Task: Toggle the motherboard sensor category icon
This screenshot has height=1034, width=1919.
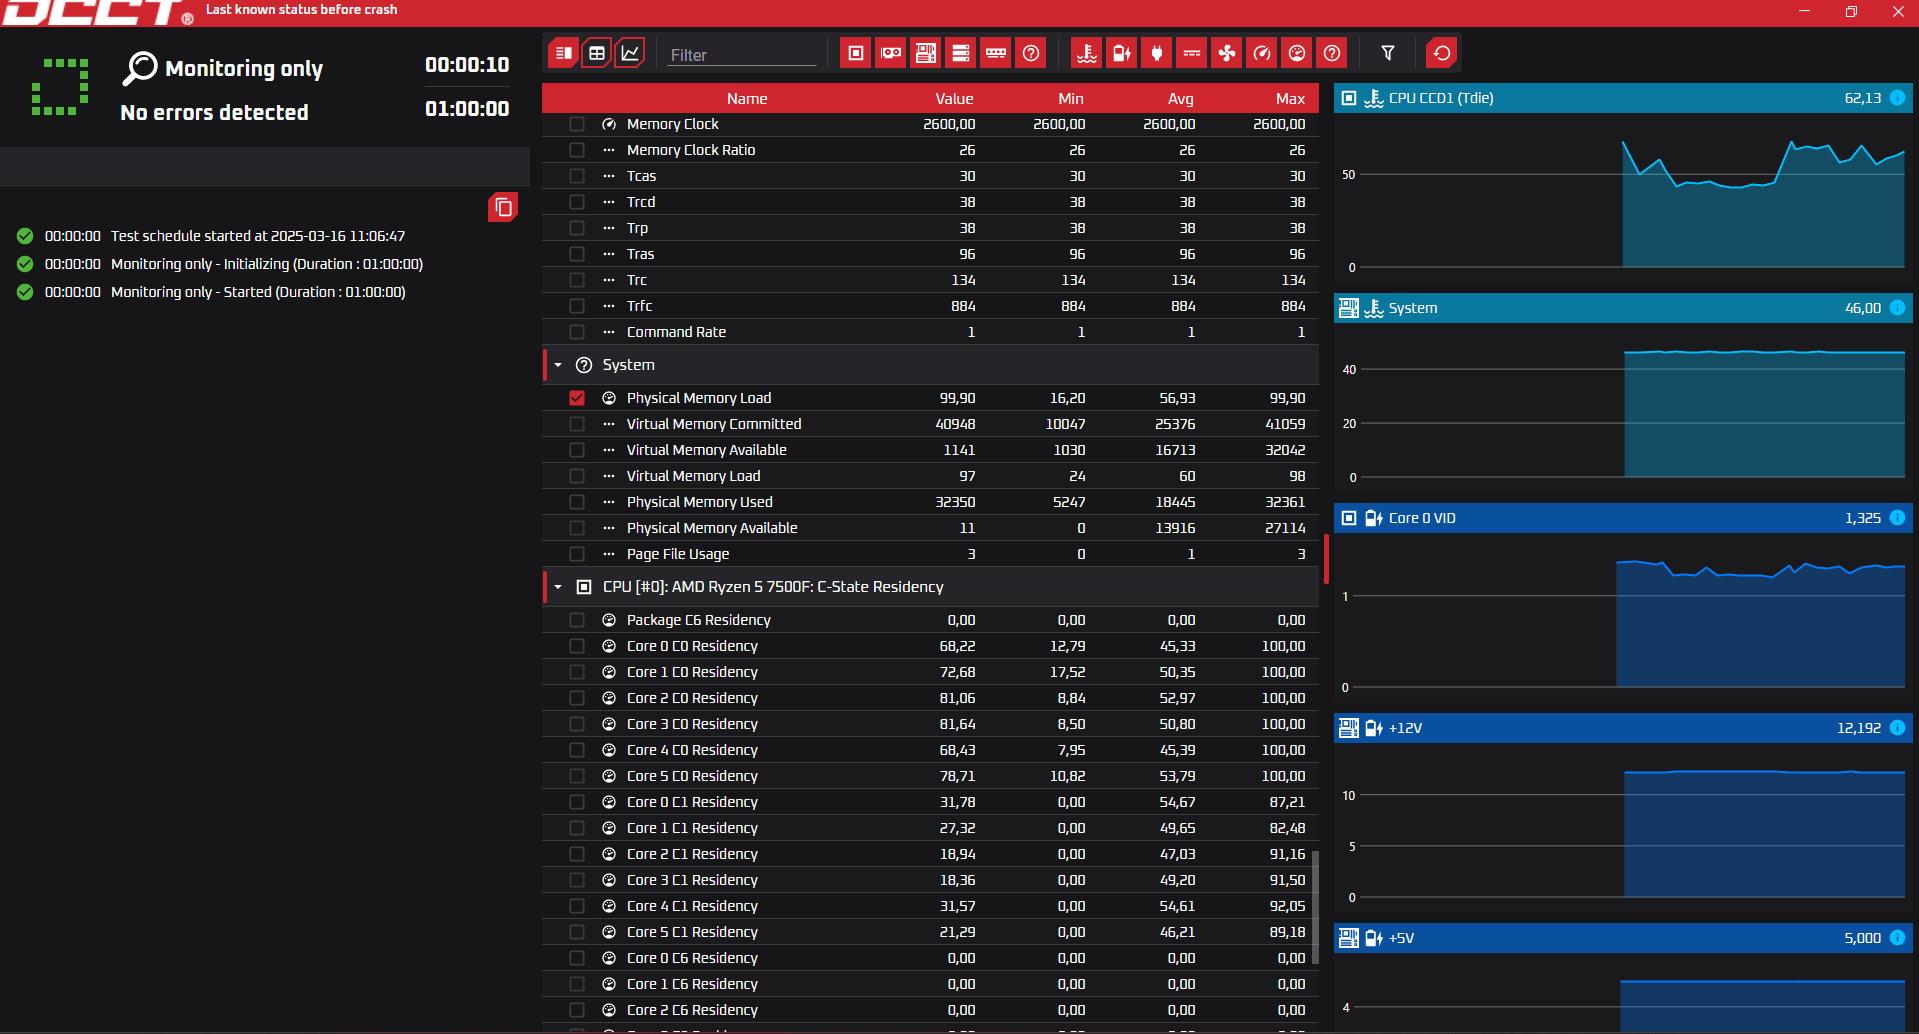Action: [926, 53]
